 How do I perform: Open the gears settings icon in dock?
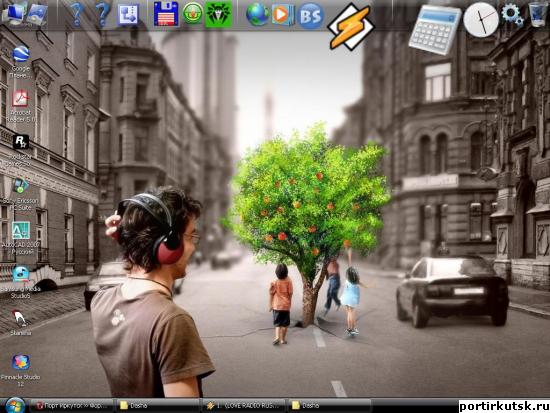click(512, 15)
